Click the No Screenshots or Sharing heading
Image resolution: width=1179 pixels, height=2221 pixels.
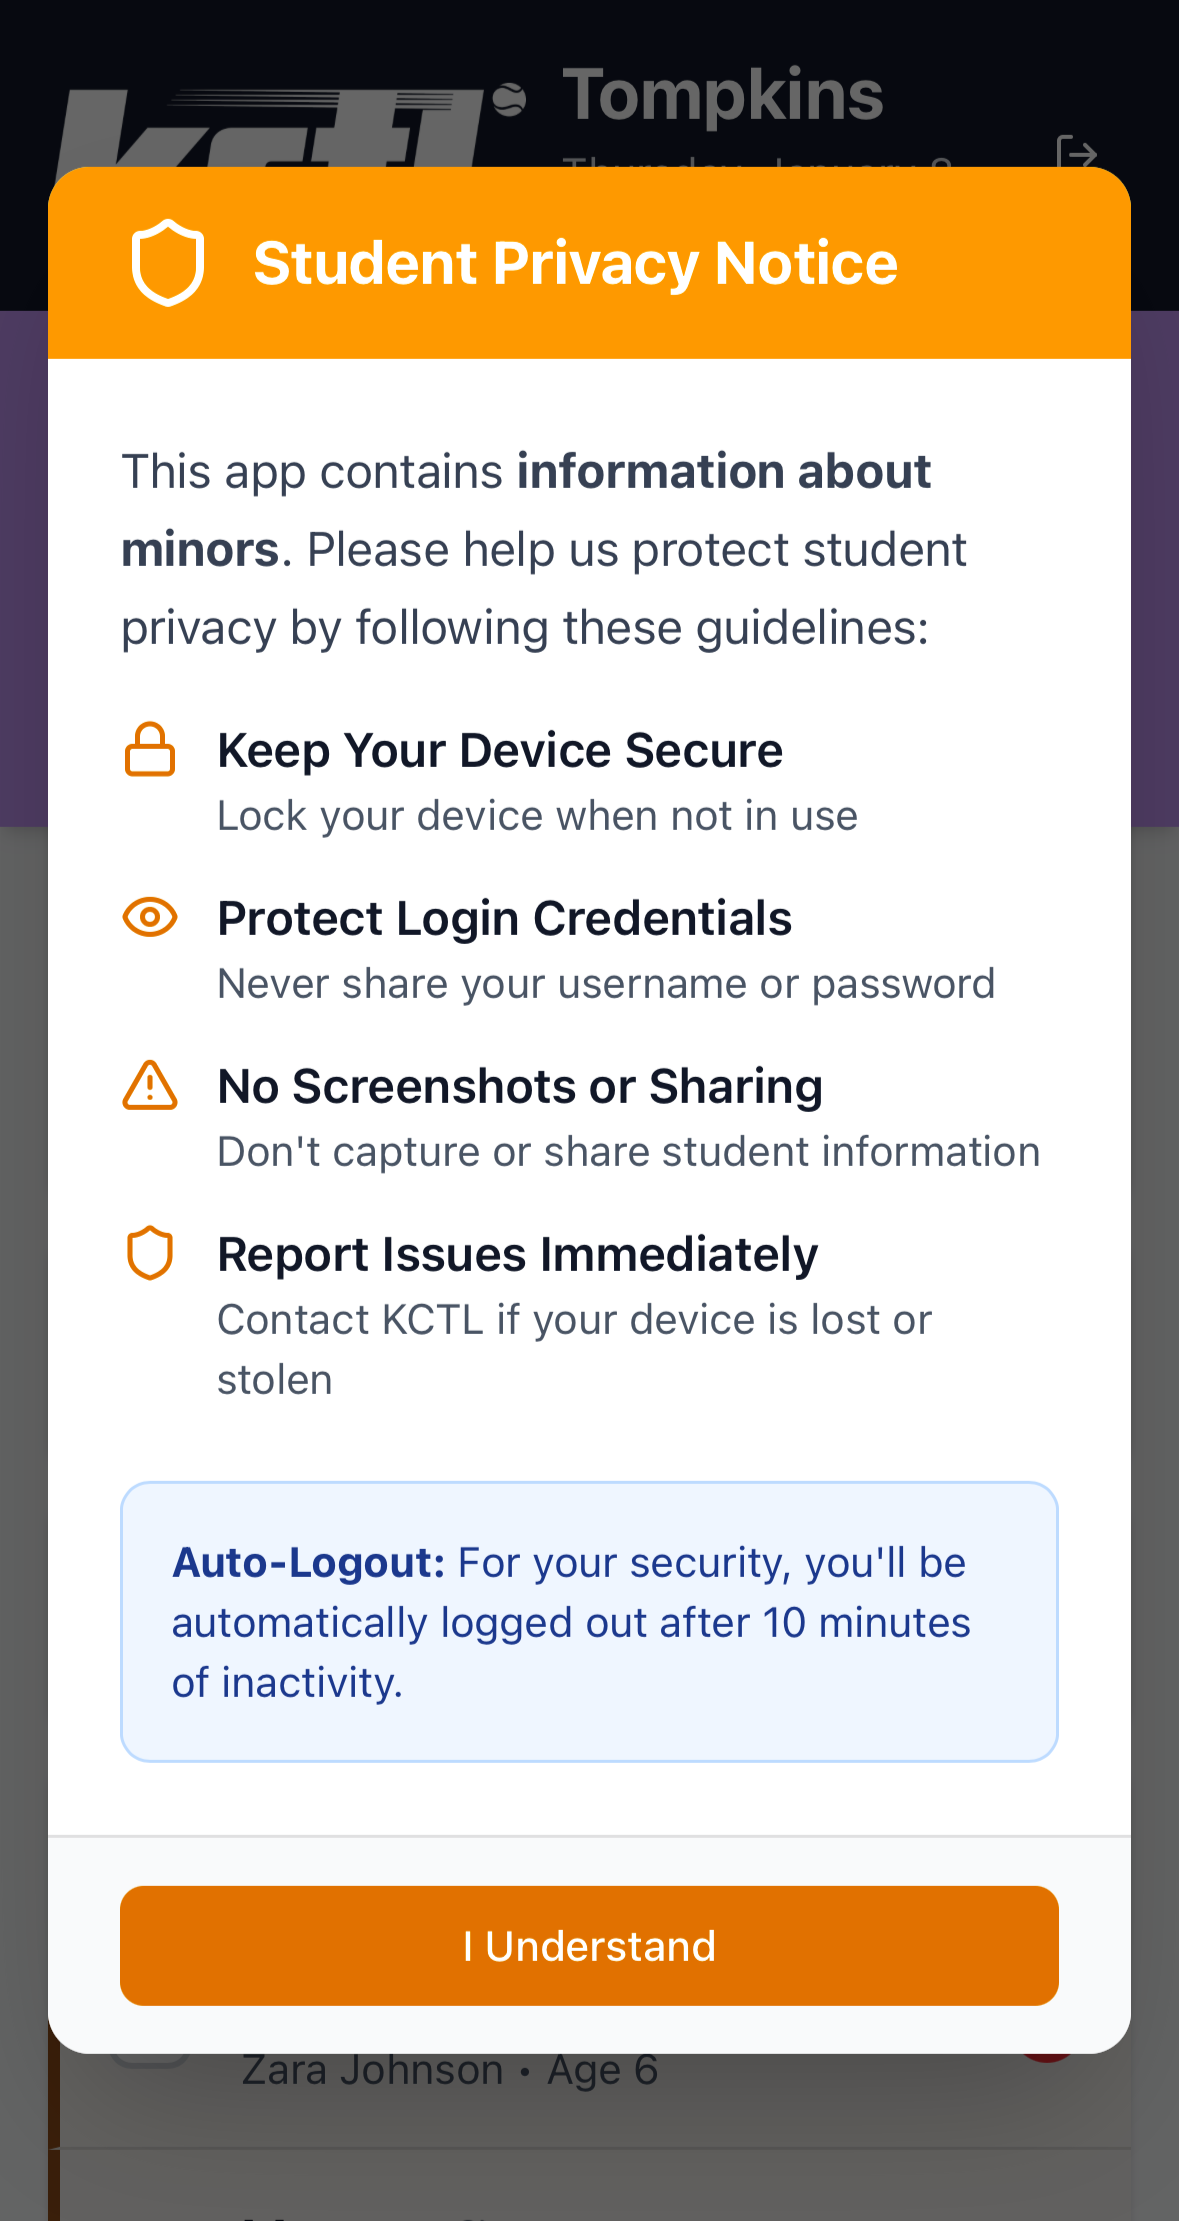point(520,1086)
